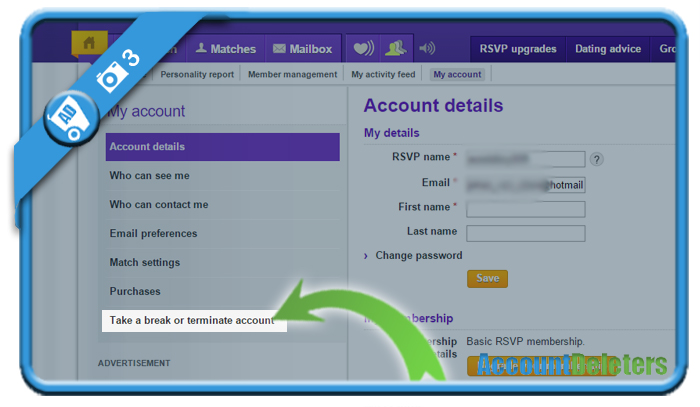The width and height of the screenshot is (700, 407).
Task: Click Take a break or terminate account
Action: [194, 320]
